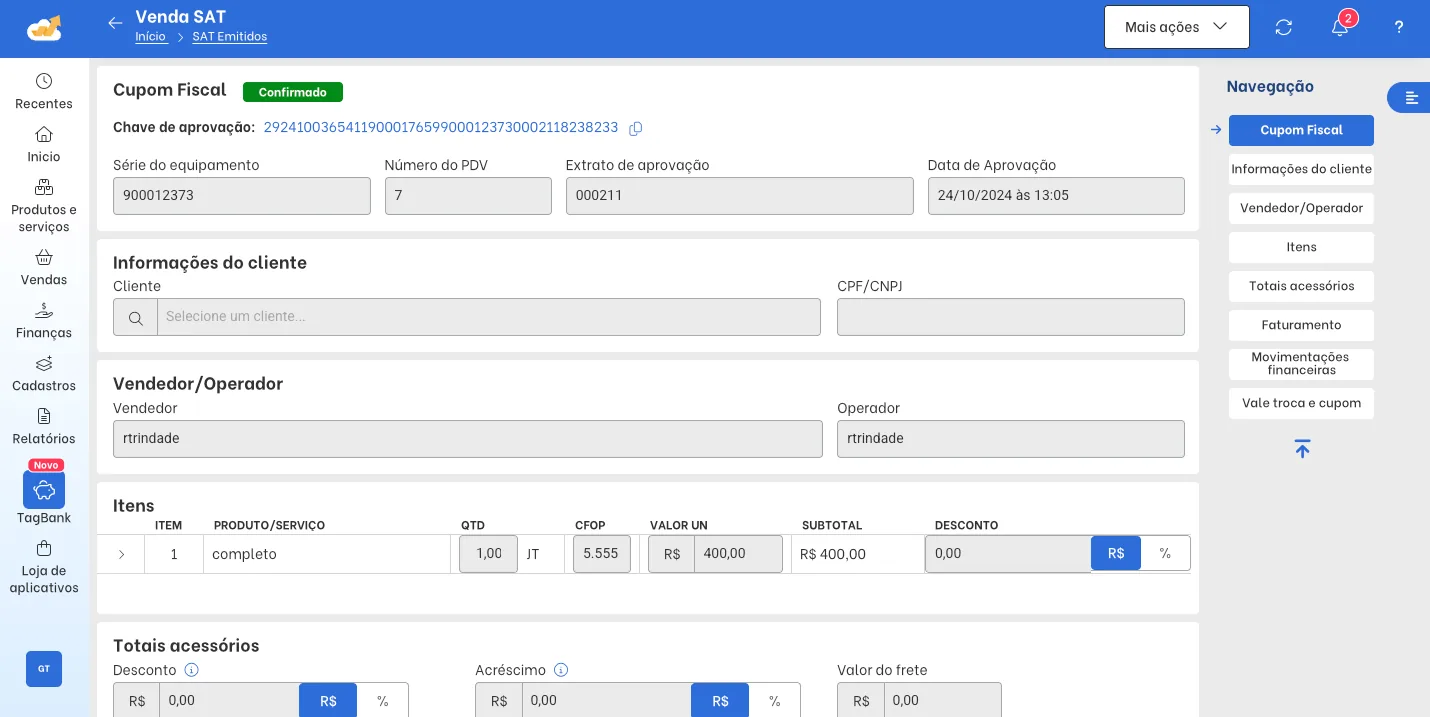Image resolution: width=1430 pixels, height=717 pixels.
Task: Navigate to Vale troca e cupom
Action: coord(1301,403)
